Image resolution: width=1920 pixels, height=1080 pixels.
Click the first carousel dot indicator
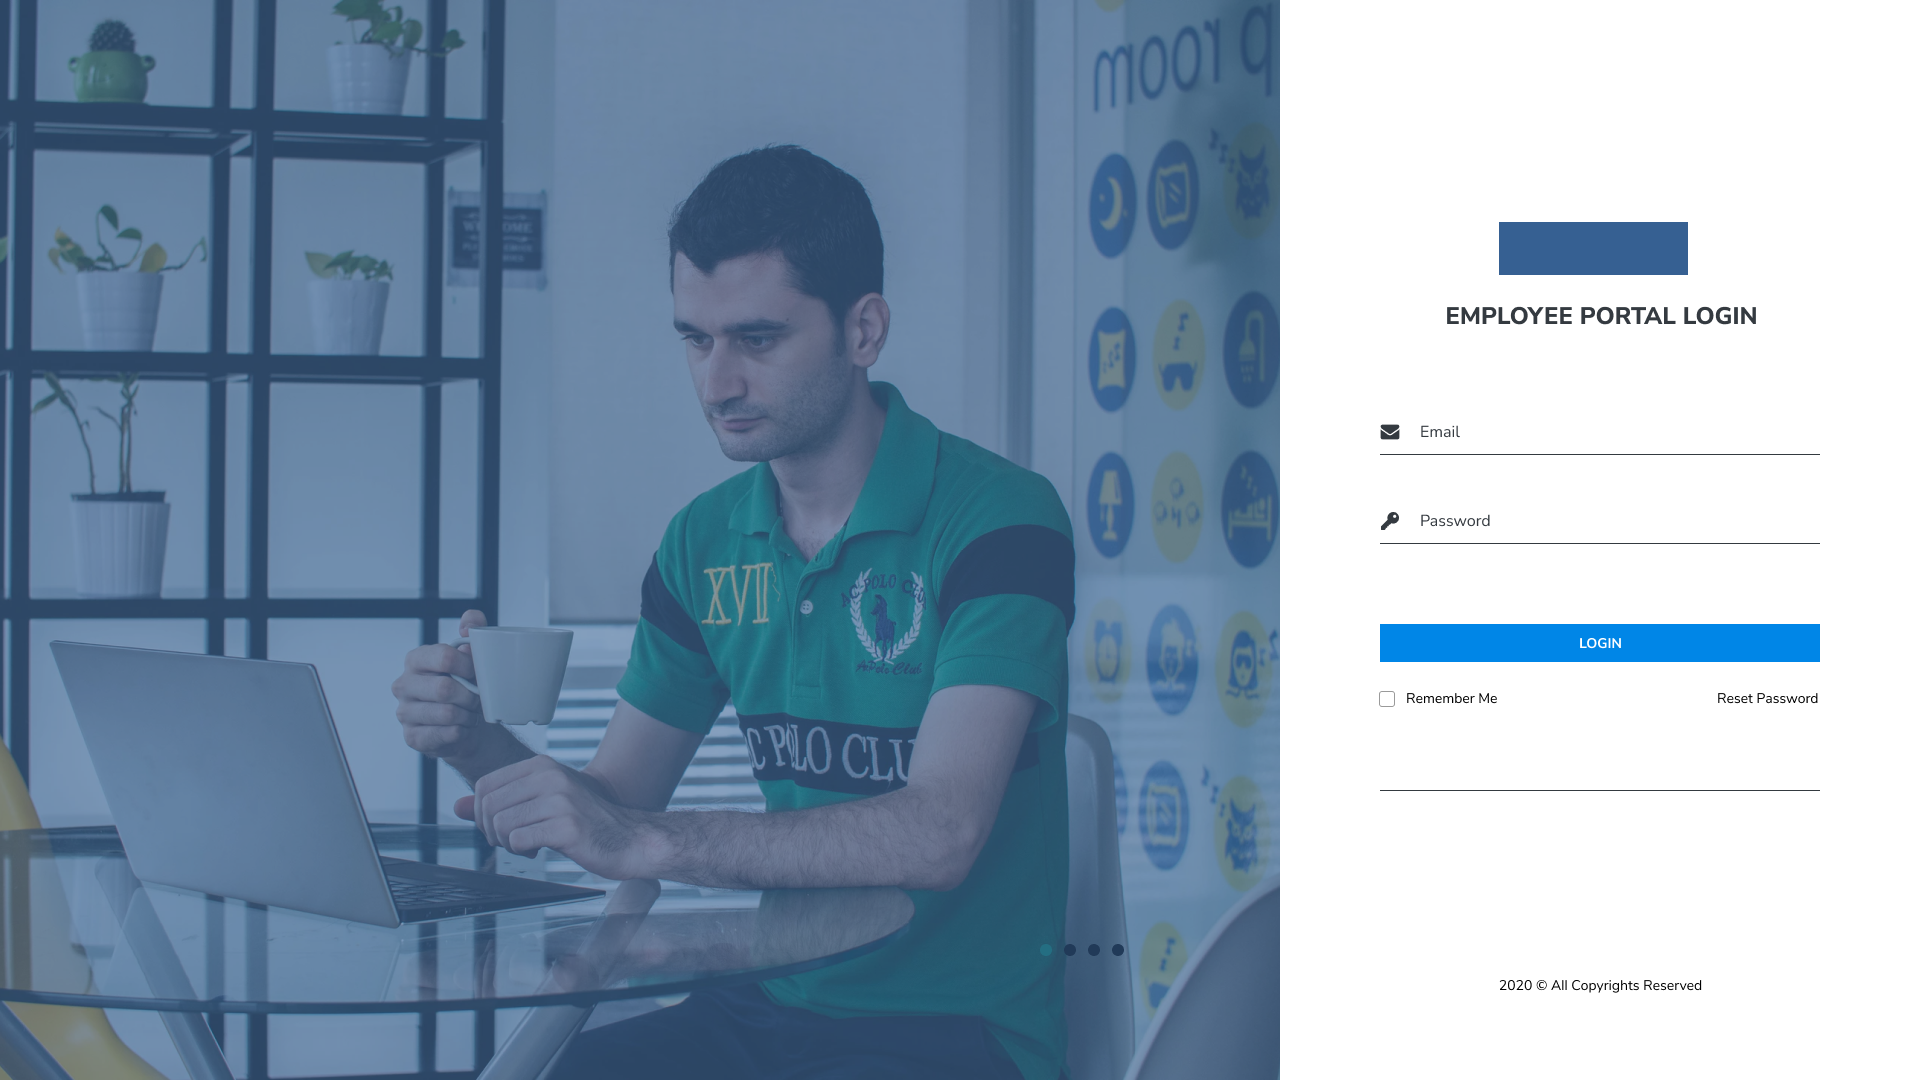[x=1046, y=949]
